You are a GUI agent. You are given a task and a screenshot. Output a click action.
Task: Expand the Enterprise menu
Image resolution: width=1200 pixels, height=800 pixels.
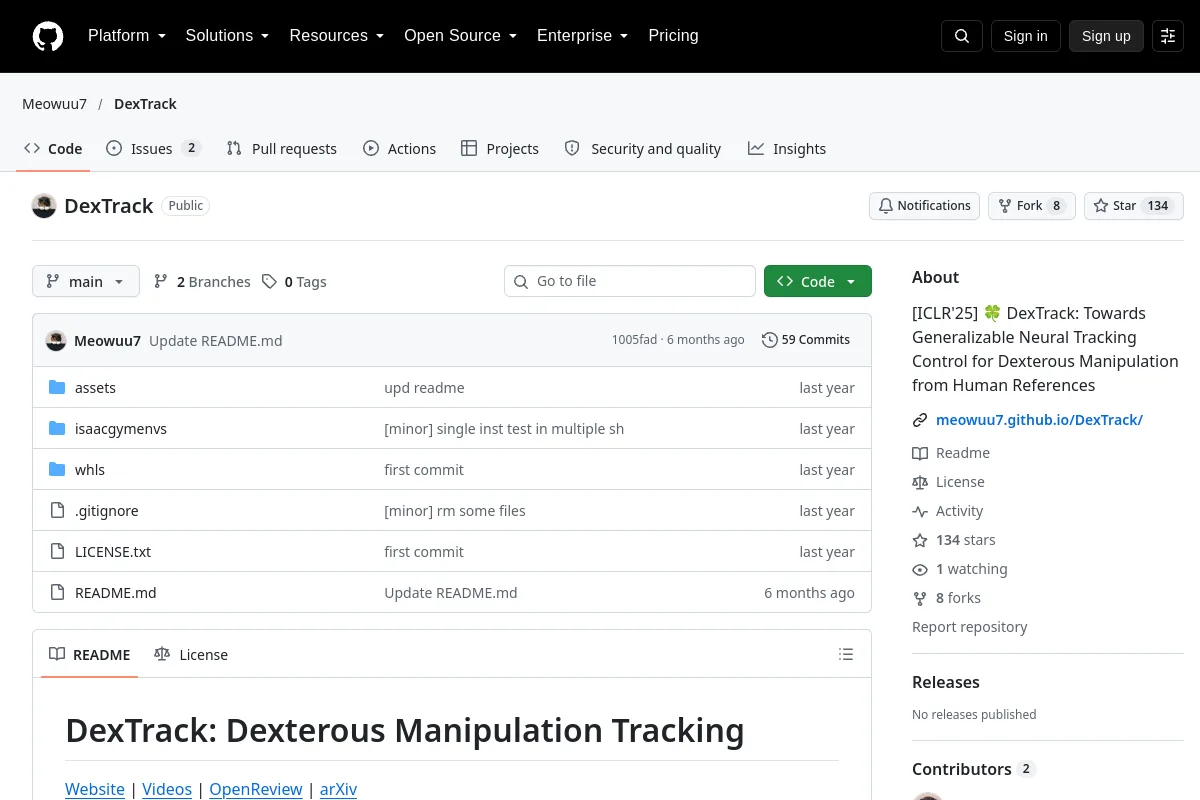tap(582, 36)
